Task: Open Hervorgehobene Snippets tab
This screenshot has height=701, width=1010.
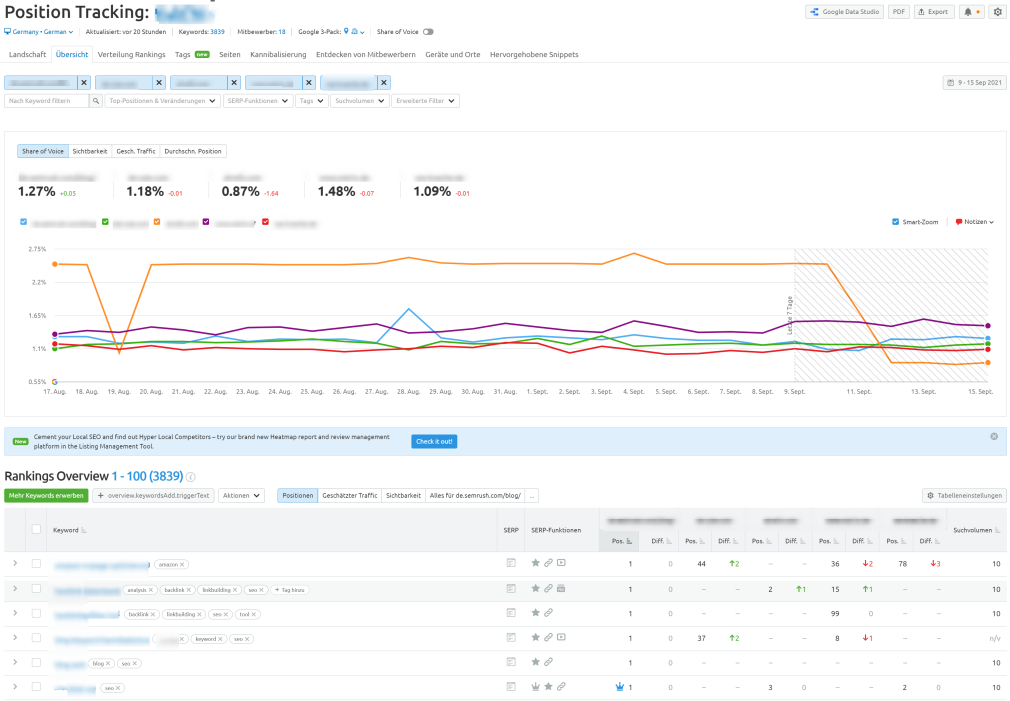Action: pyautogui.click(x=534, y=55)
